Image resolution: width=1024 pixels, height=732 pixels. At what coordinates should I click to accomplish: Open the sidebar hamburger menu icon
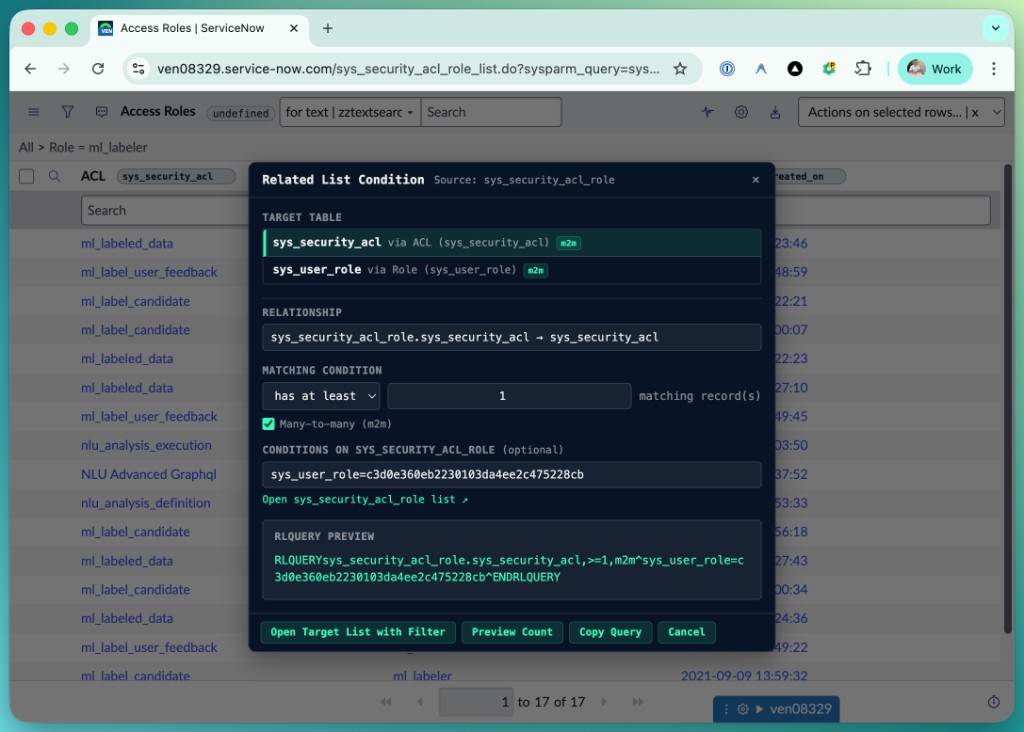coord(33,111)
